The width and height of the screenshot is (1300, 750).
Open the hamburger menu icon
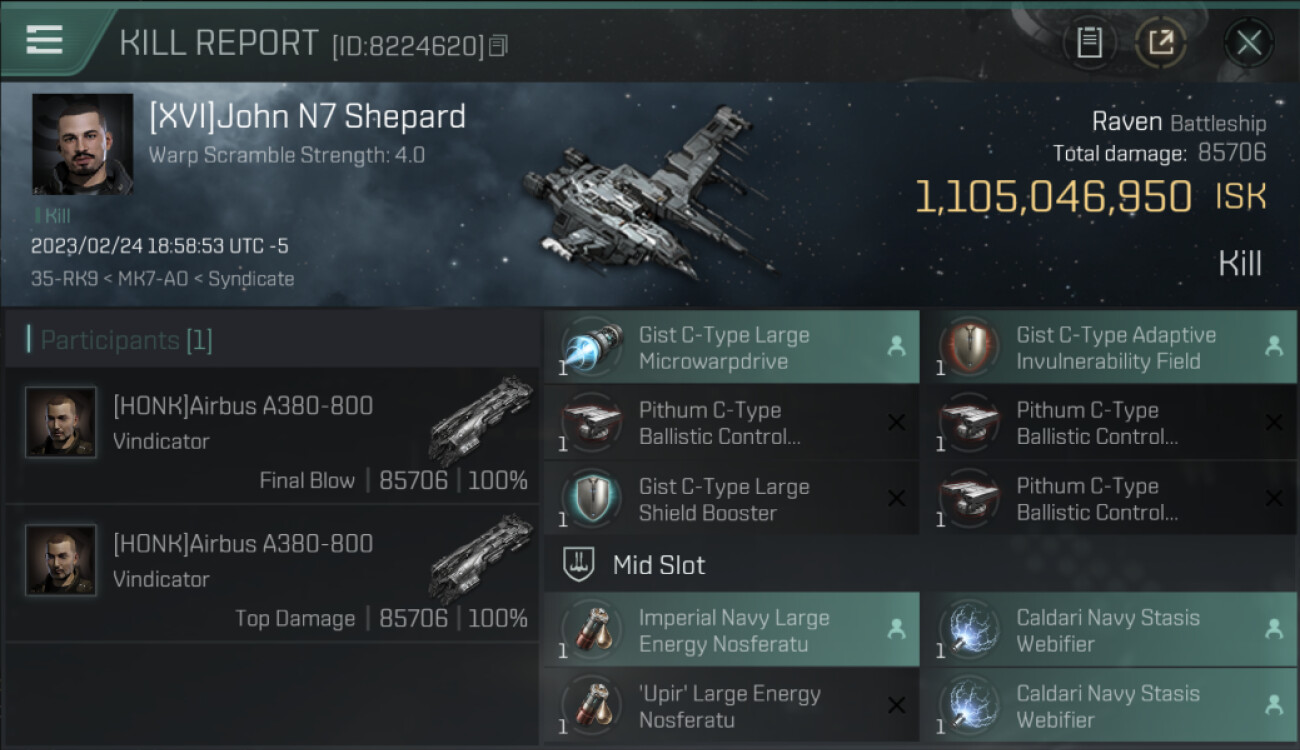(44, 40)
